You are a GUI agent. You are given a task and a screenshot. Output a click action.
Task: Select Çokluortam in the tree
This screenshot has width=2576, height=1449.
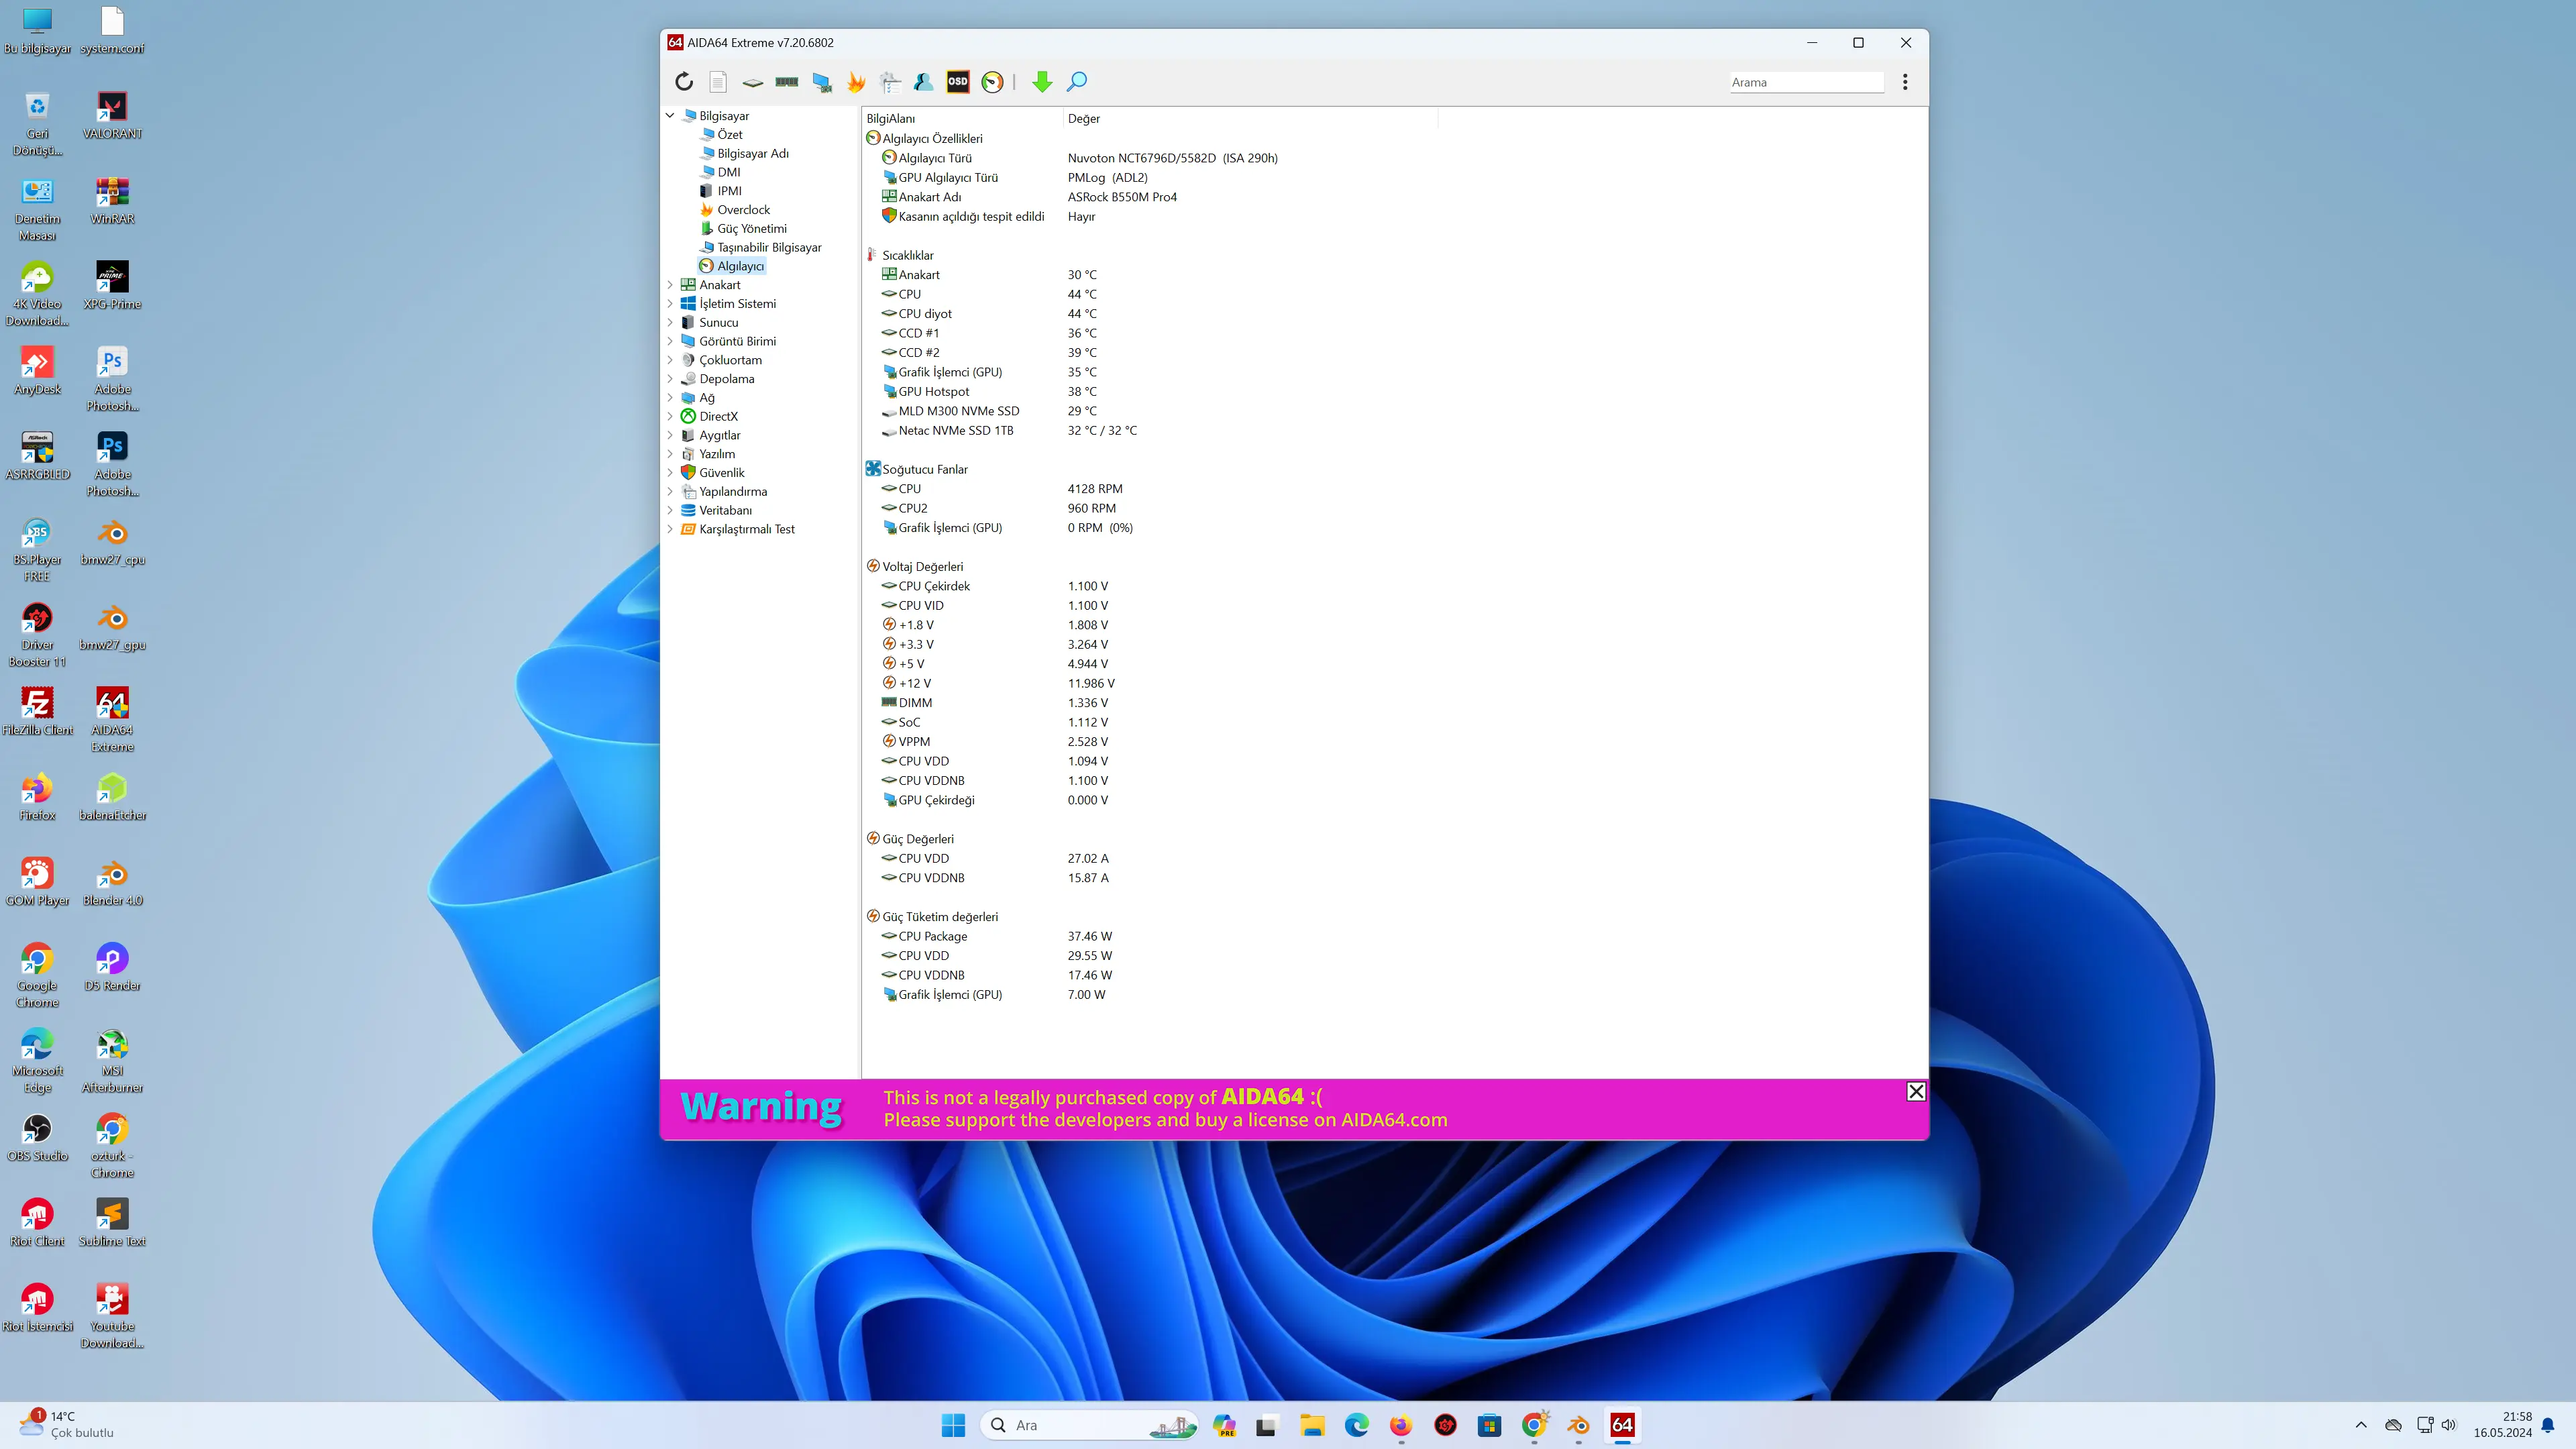(x=730, y=360)
